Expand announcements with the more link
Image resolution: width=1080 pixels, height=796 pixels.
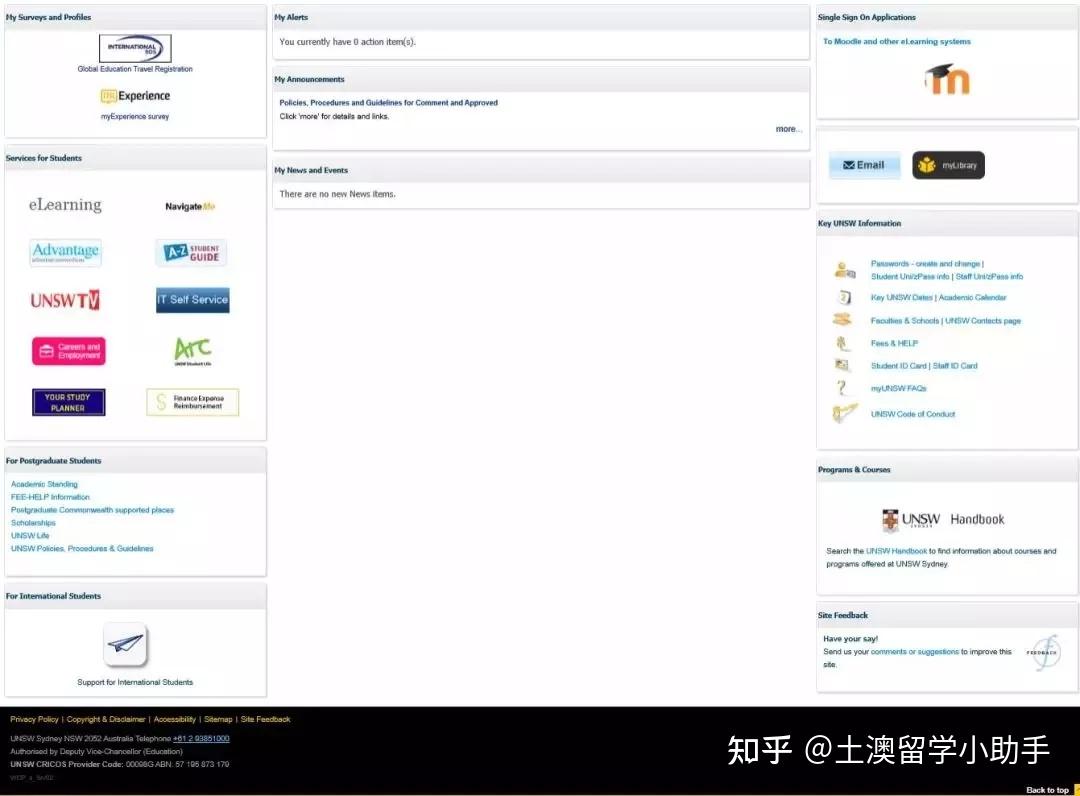788,128
